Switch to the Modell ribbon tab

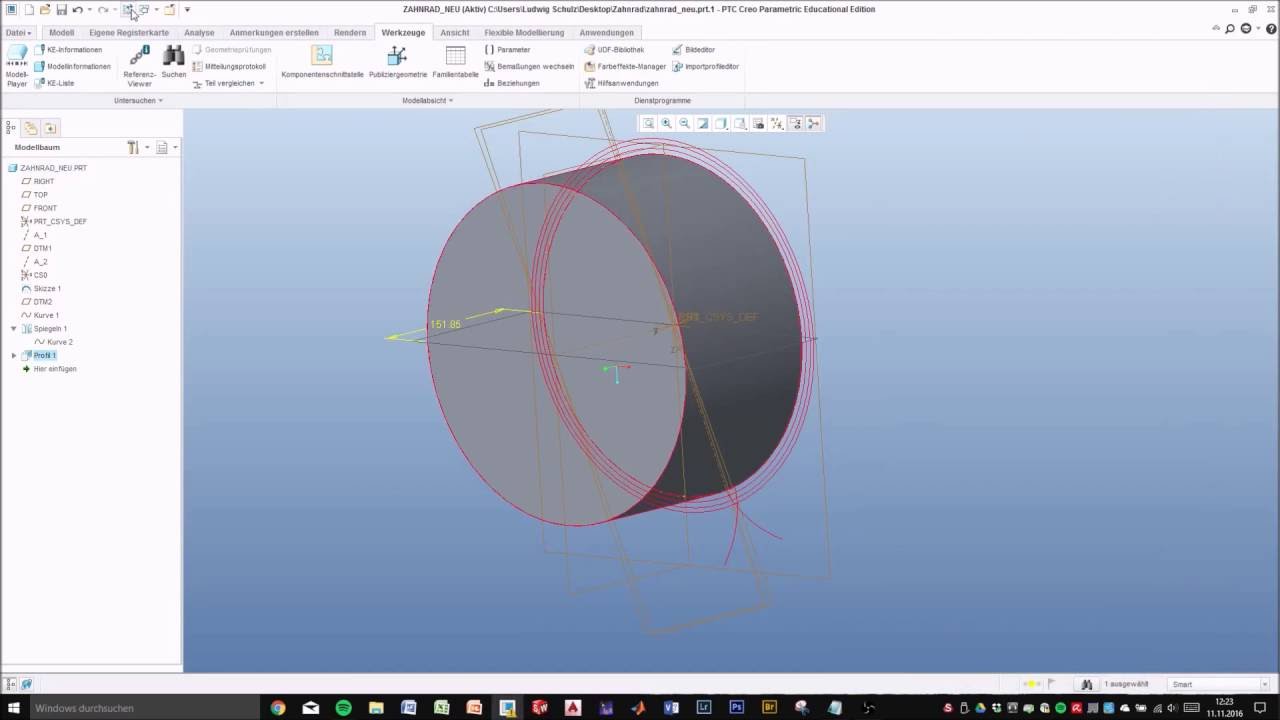62,32
